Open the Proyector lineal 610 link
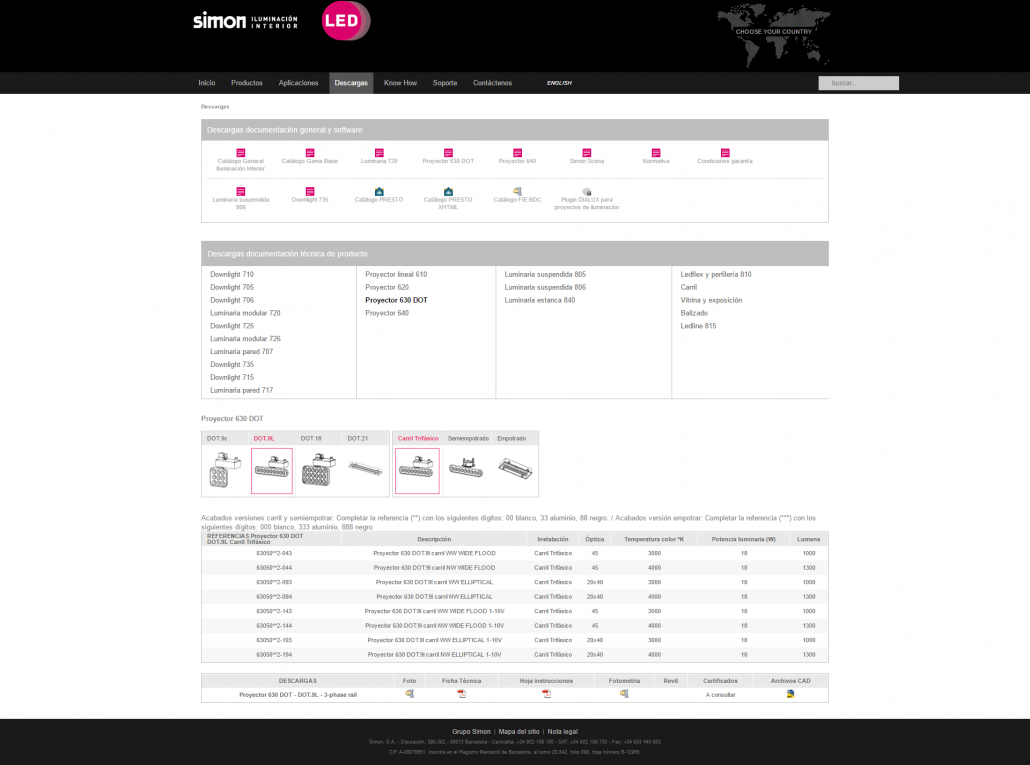 click(396, 274)
